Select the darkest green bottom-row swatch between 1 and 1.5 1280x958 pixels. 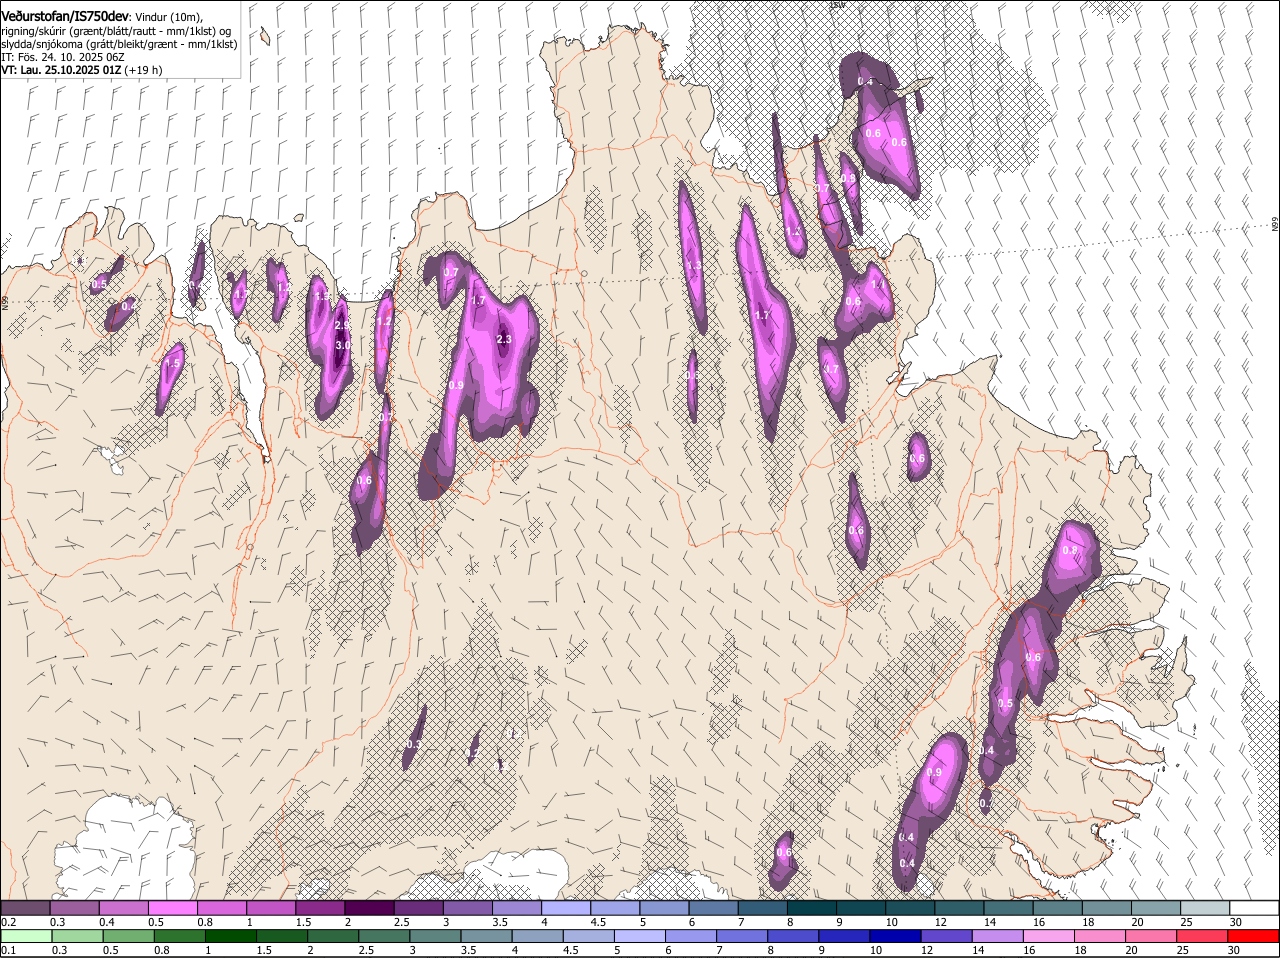(231, 937)
